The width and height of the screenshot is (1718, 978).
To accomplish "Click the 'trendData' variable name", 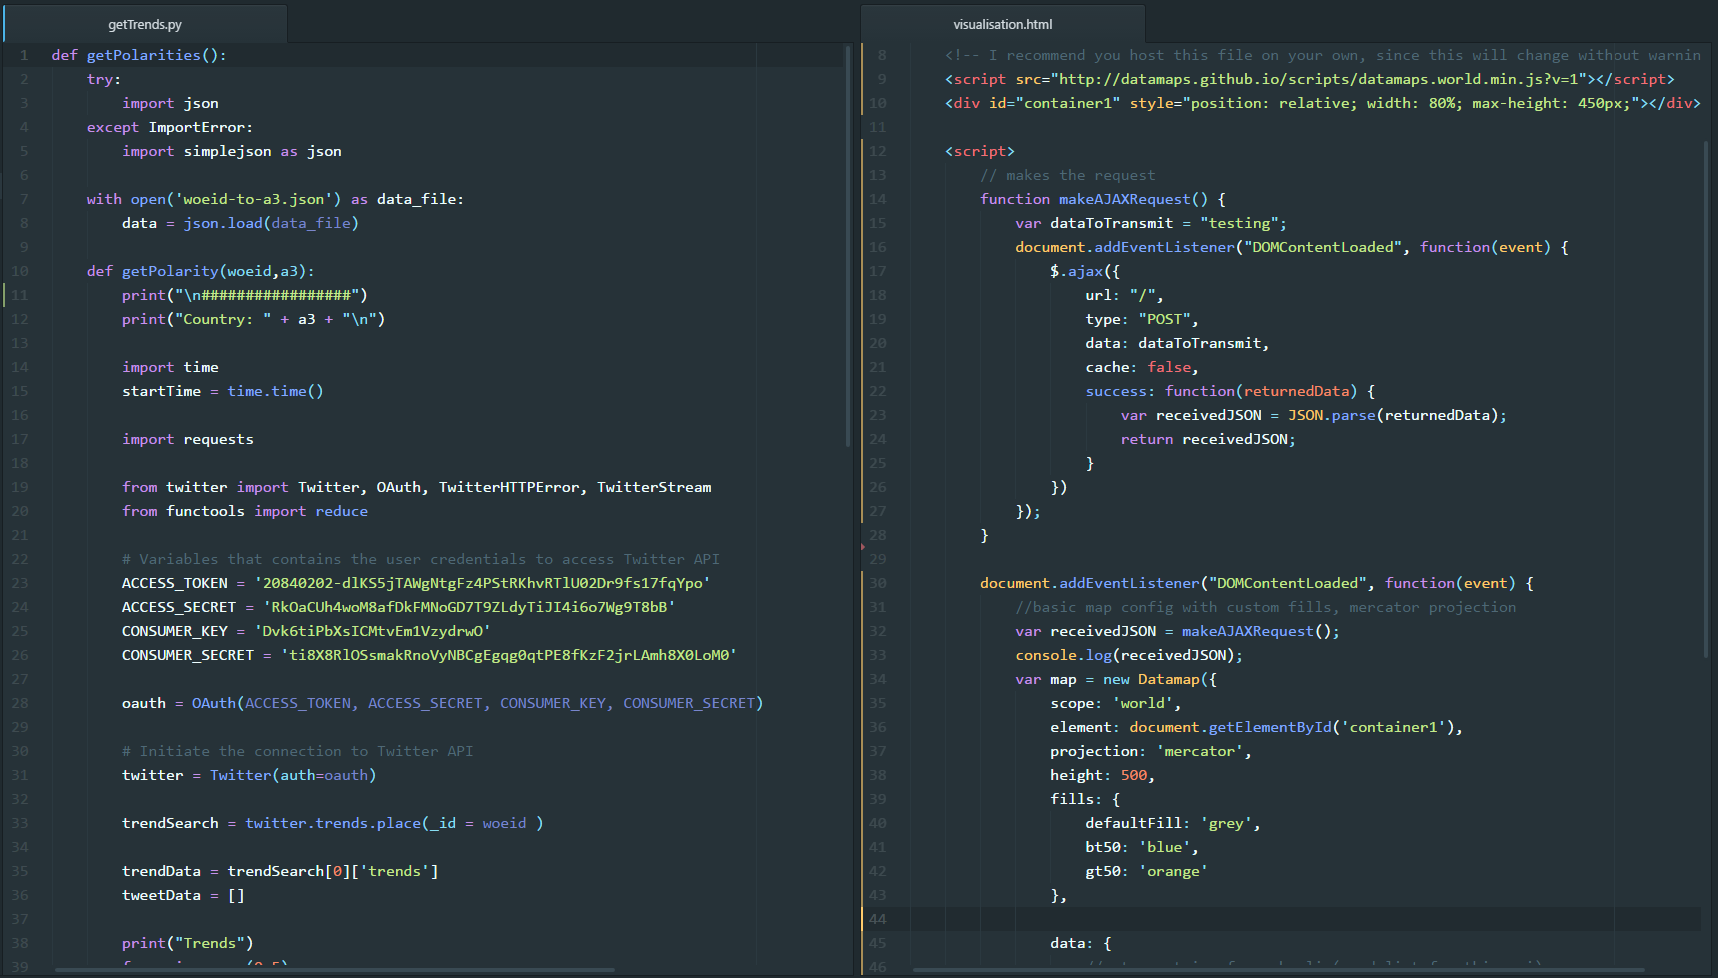I will (x=161, y=871).
